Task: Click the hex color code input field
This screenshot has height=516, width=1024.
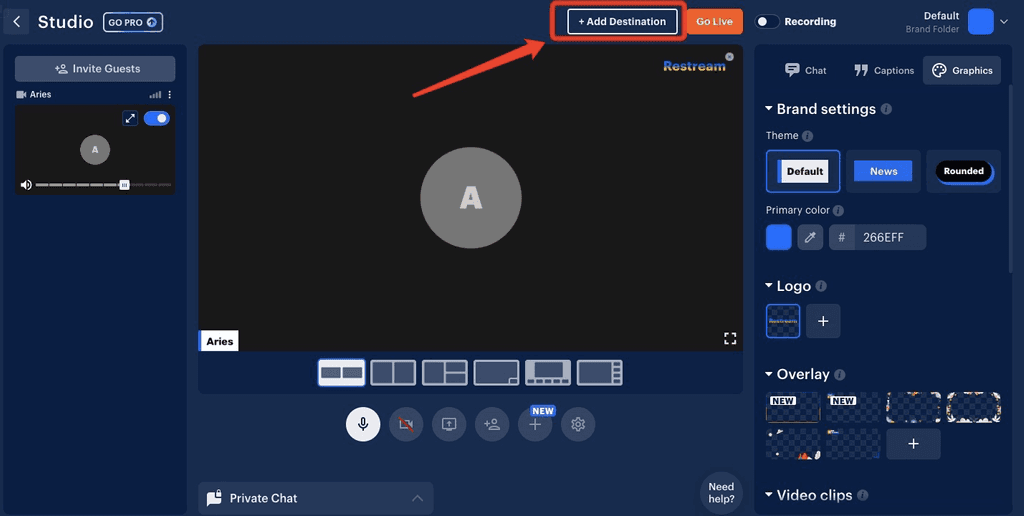Action: point(885,237)
